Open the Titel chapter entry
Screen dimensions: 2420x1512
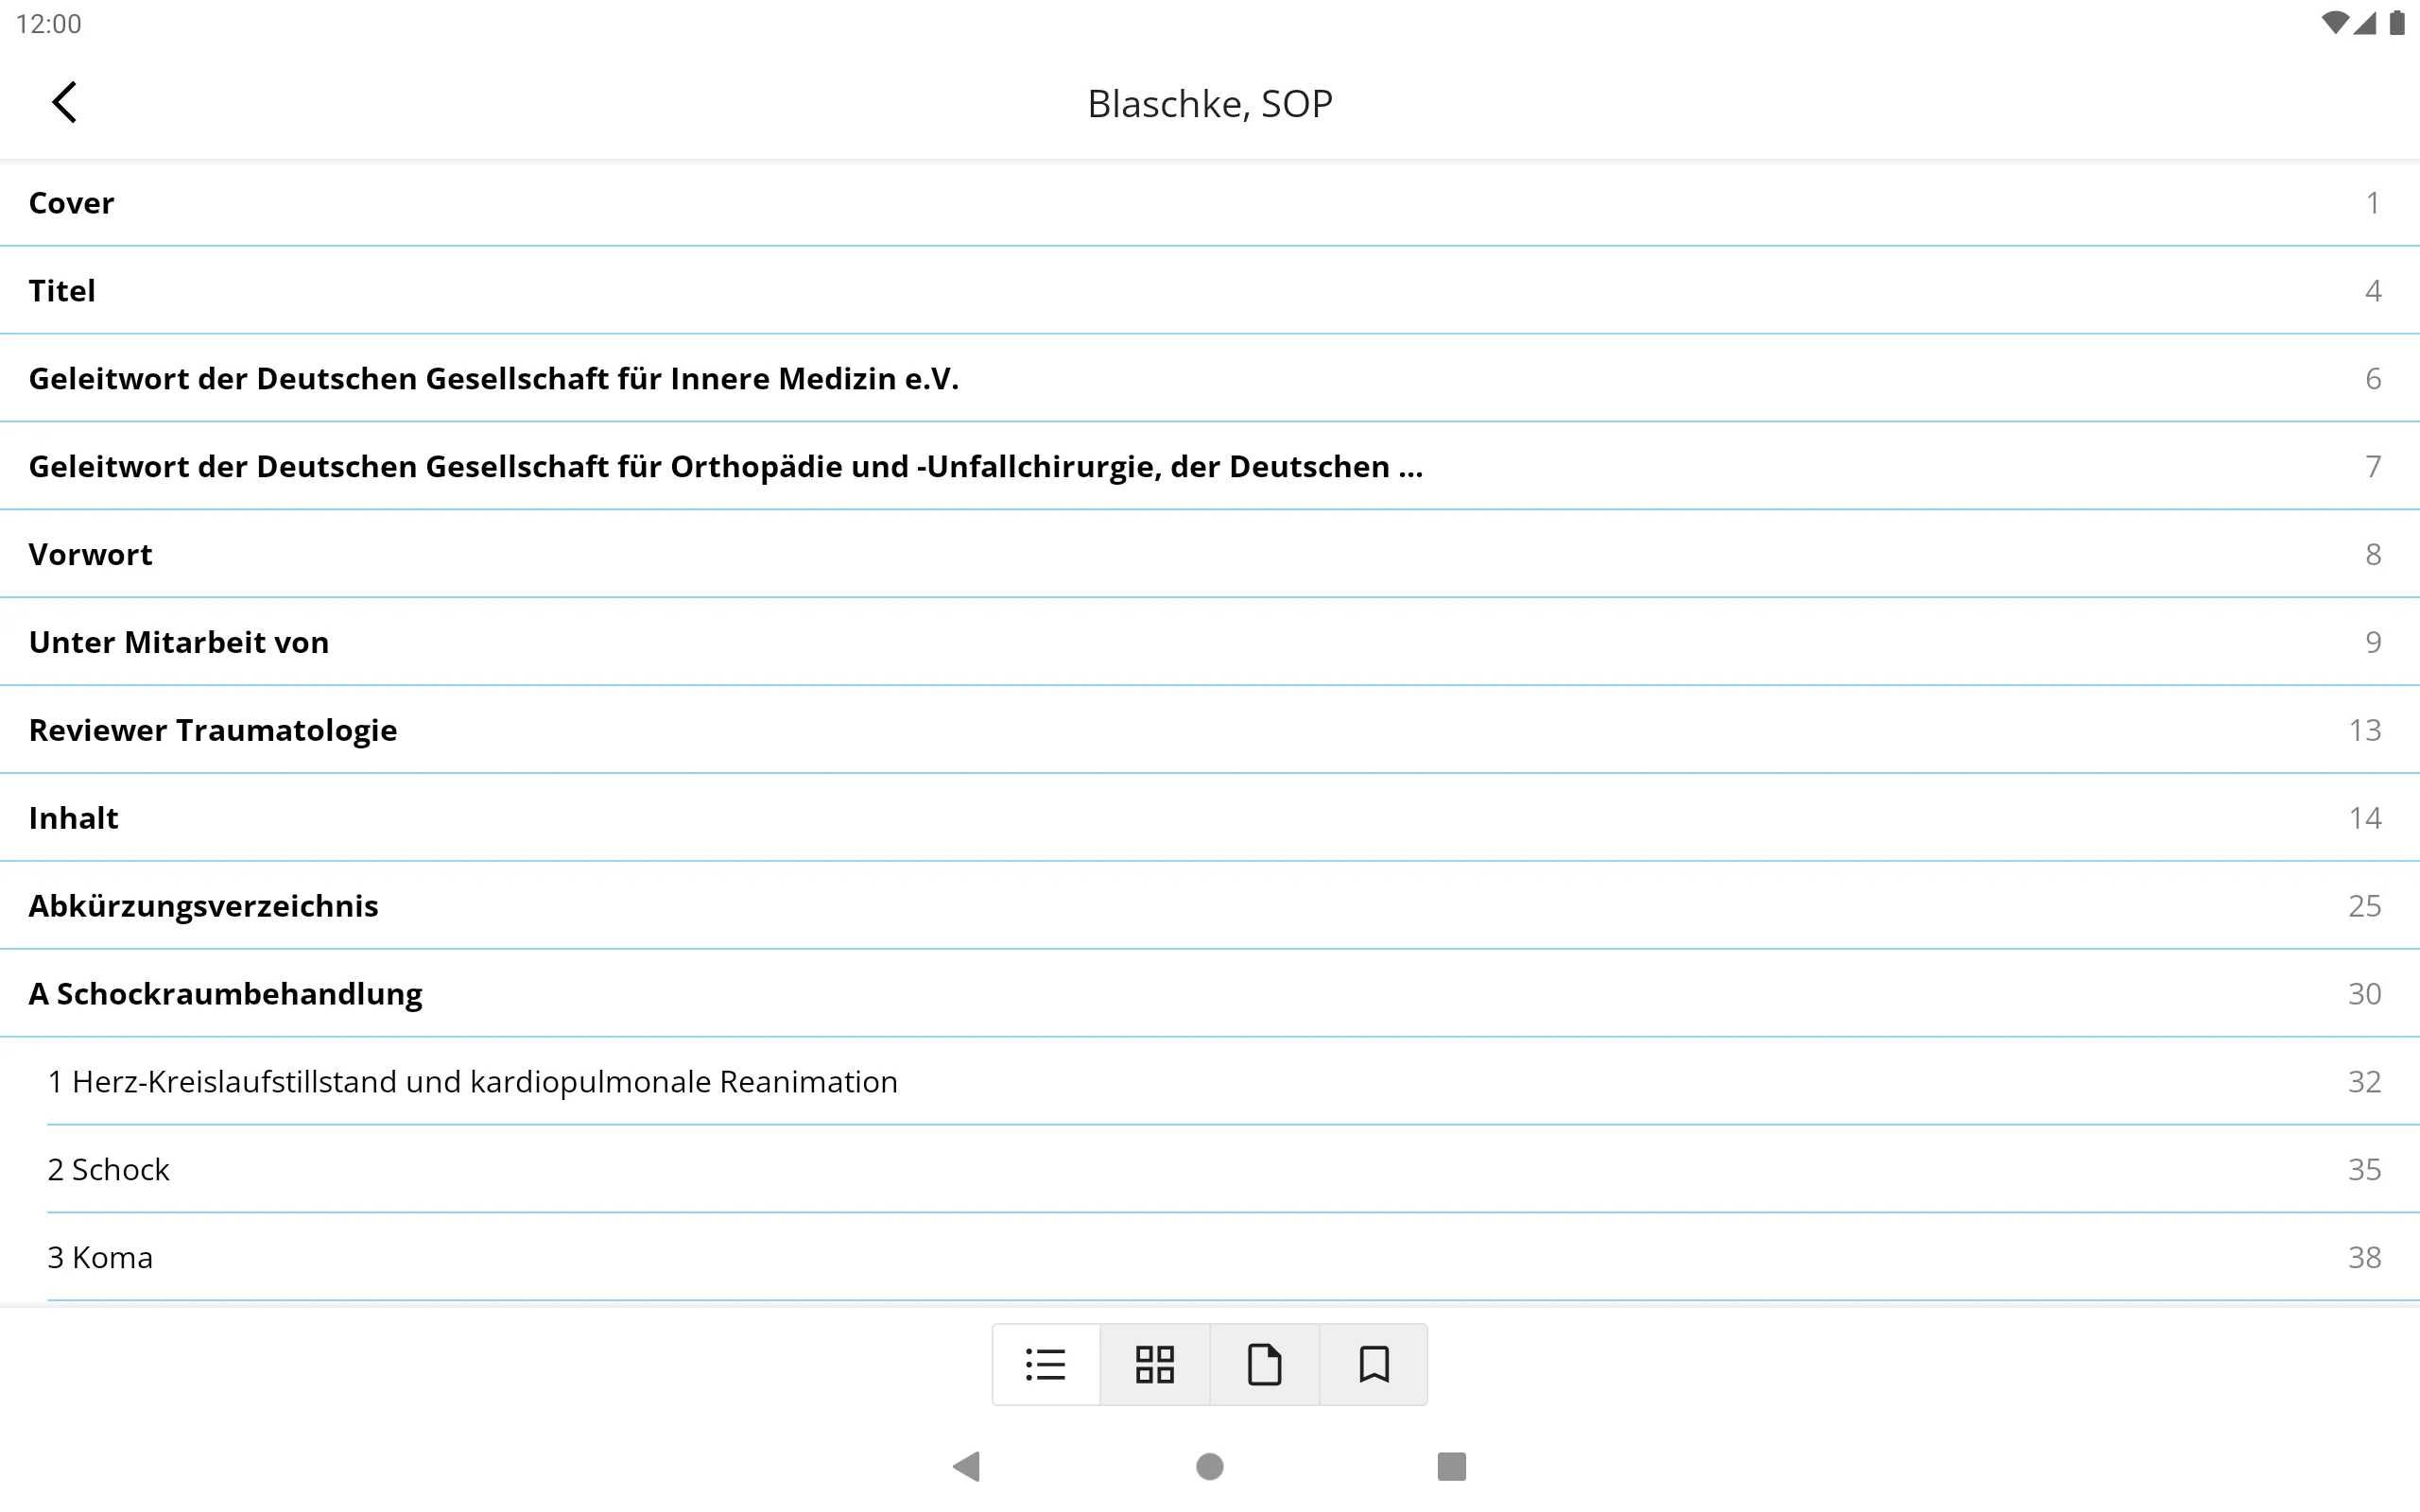[x=1210, y=291]
